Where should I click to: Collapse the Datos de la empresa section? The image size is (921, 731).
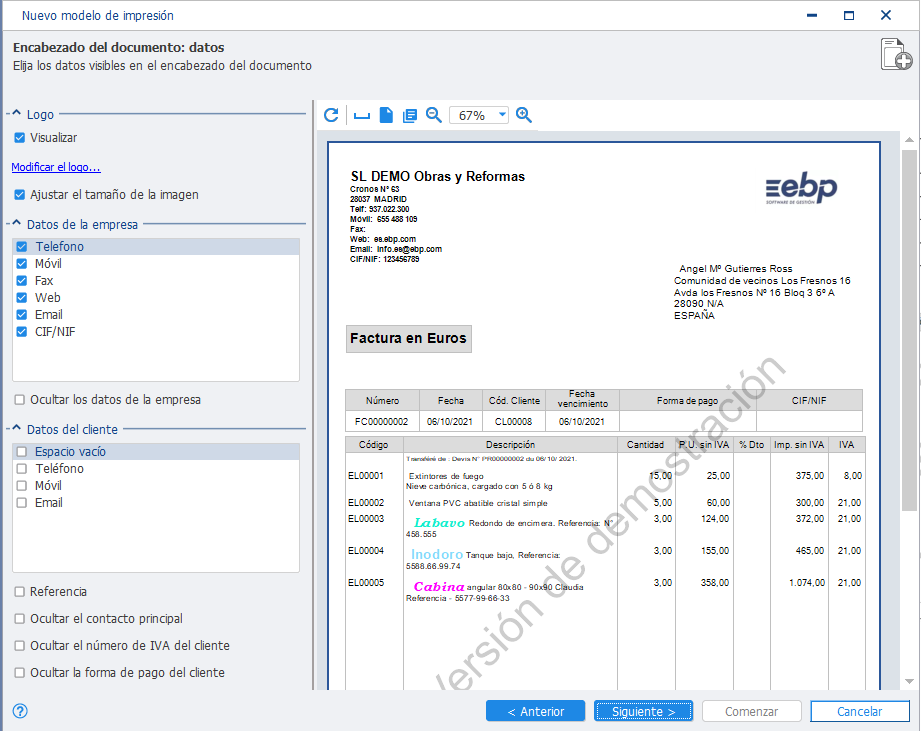point(16,224)
